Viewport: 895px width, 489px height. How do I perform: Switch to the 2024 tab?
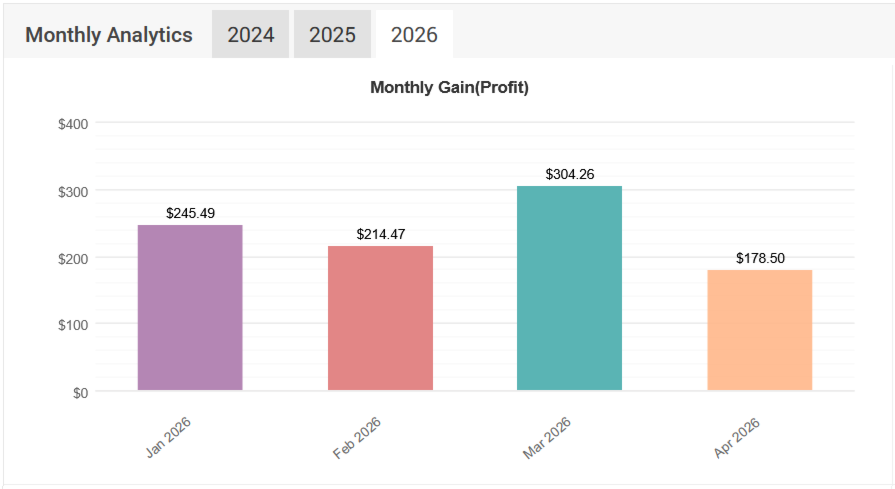coord(250,35)
